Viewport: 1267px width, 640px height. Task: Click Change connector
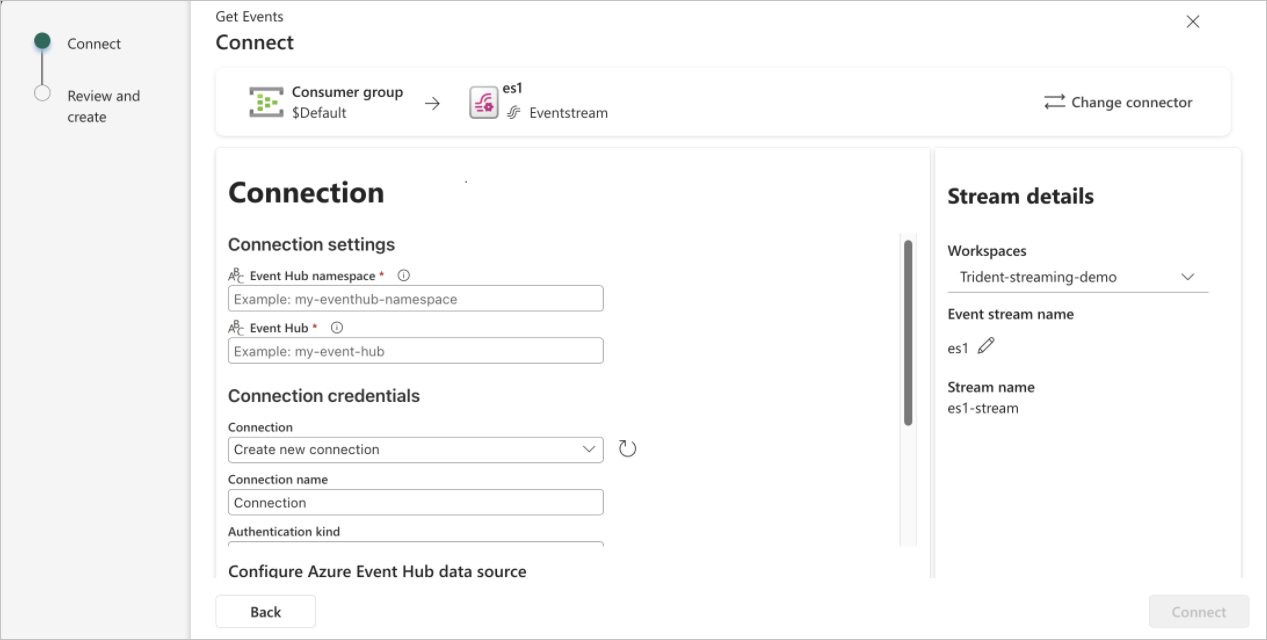click(x=1118, y=102)
